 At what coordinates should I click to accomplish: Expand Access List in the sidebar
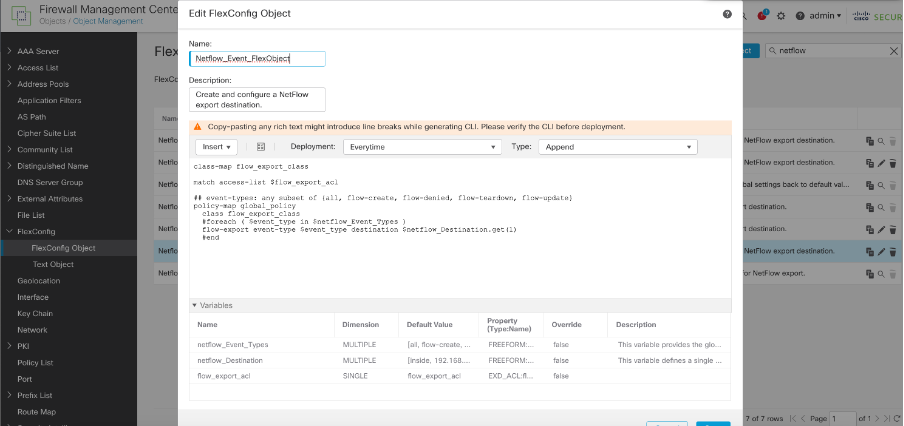10,67
